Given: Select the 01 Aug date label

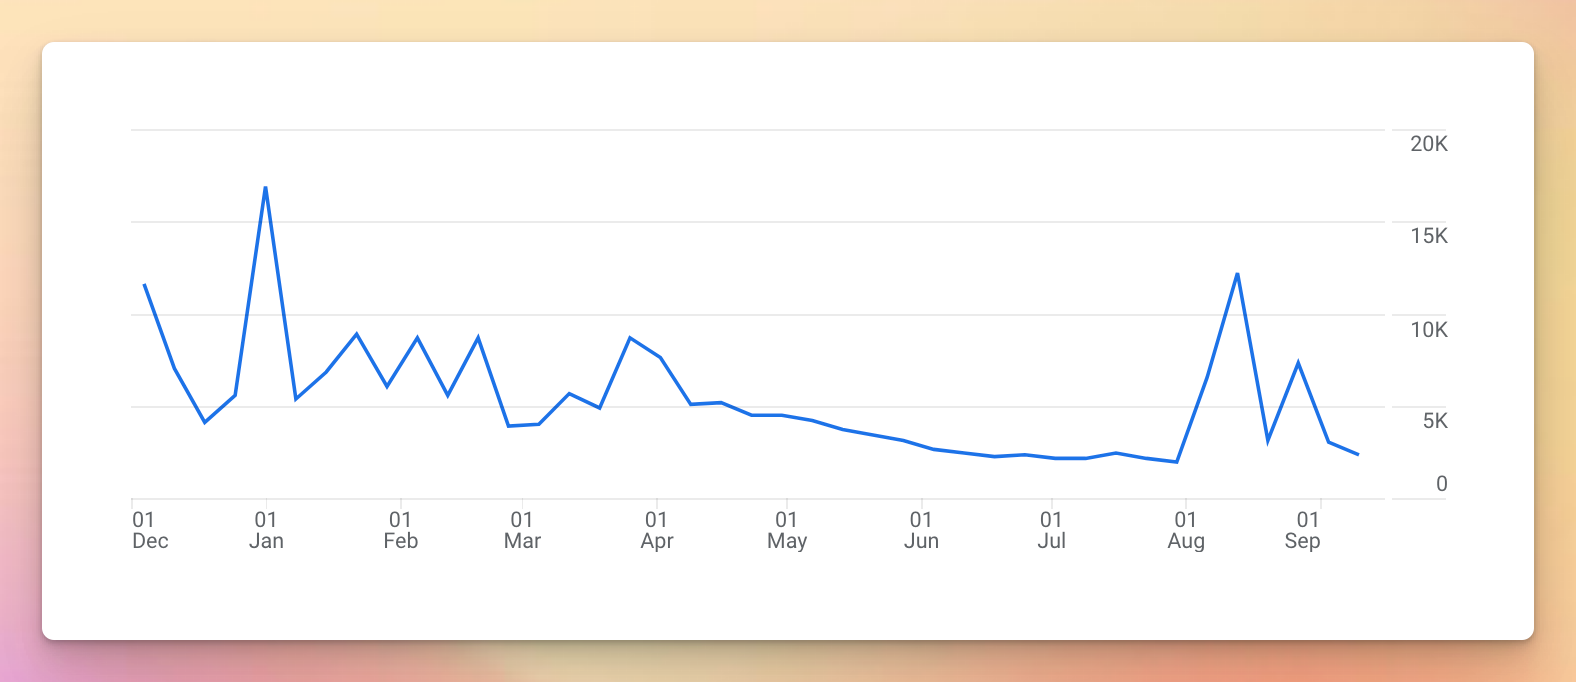Looking at the screenshot, I should (1186, 530).
